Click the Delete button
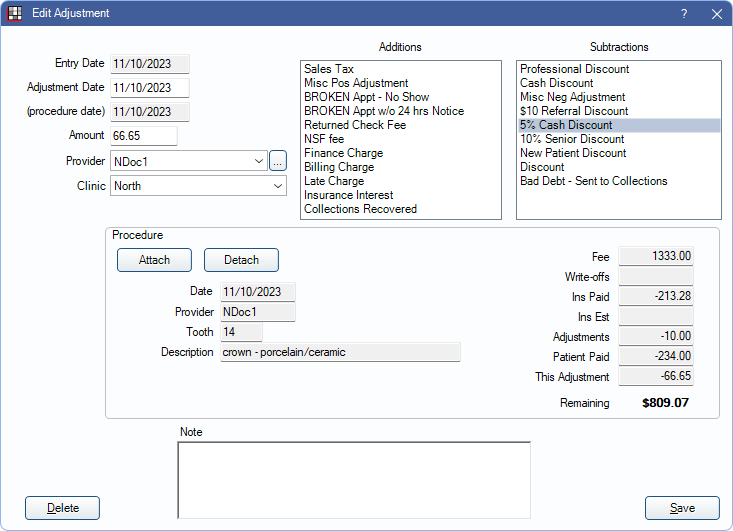 click(x=62, y=508)
